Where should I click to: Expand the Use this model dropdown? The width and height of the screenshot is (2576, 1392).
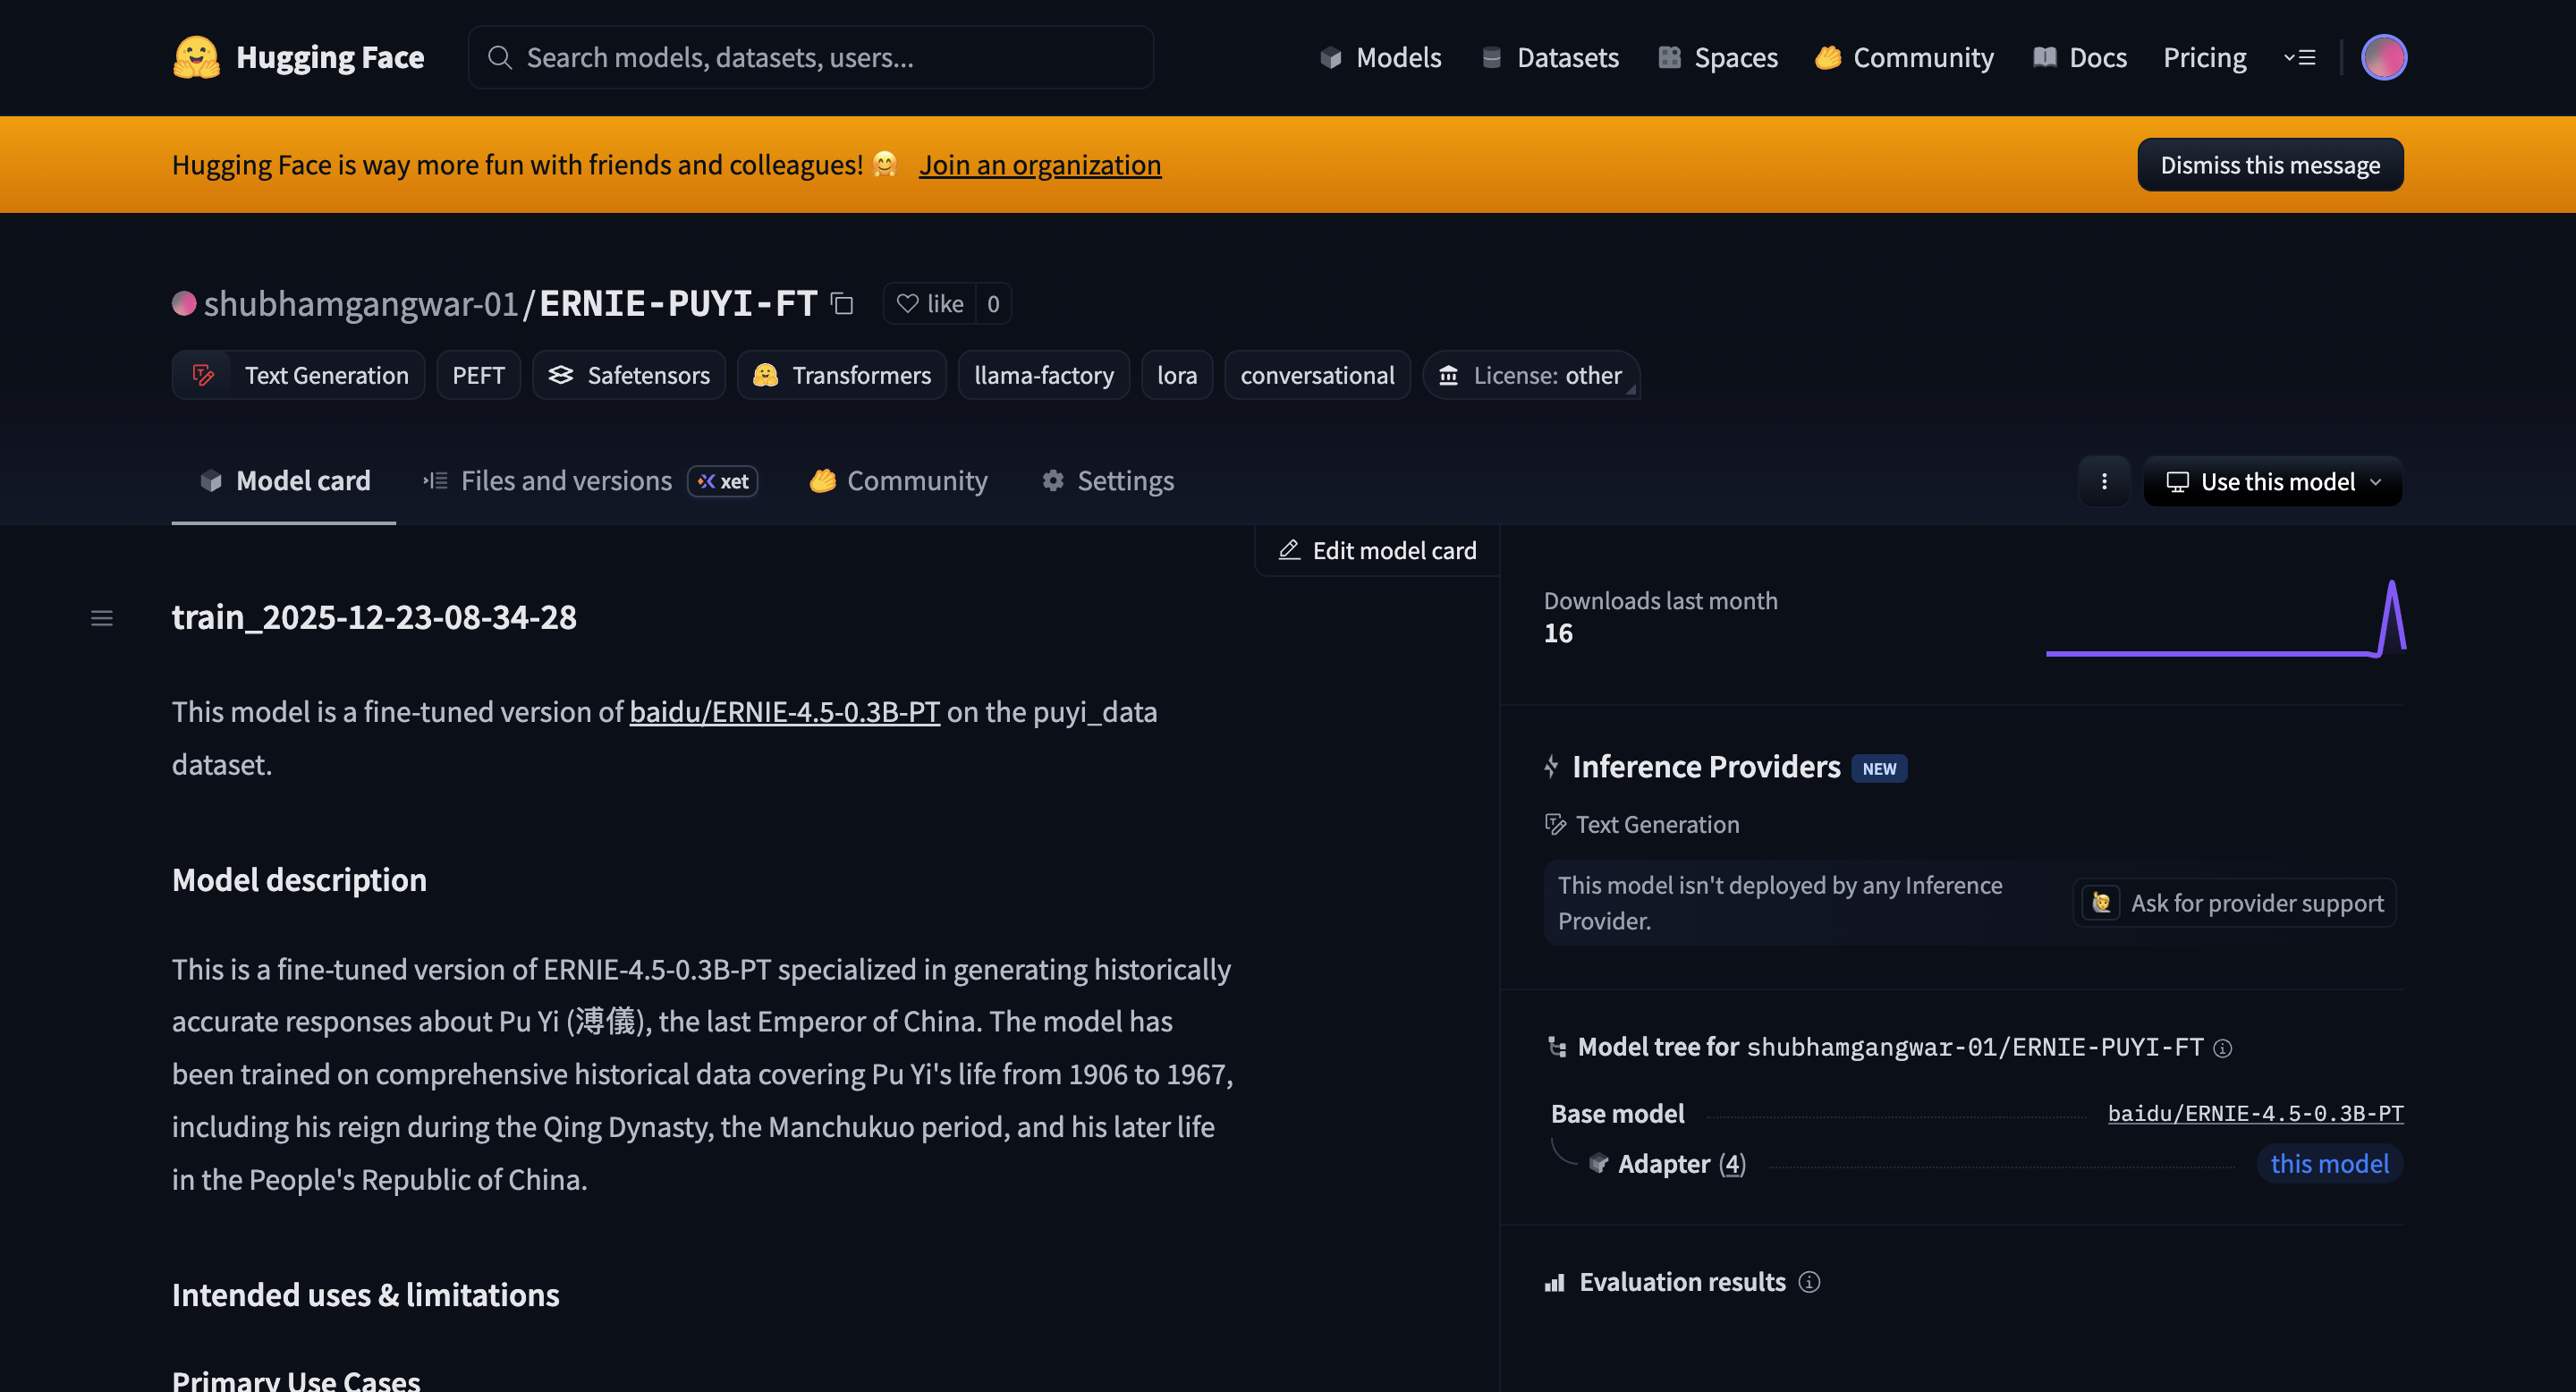[x=2272, y=482]
